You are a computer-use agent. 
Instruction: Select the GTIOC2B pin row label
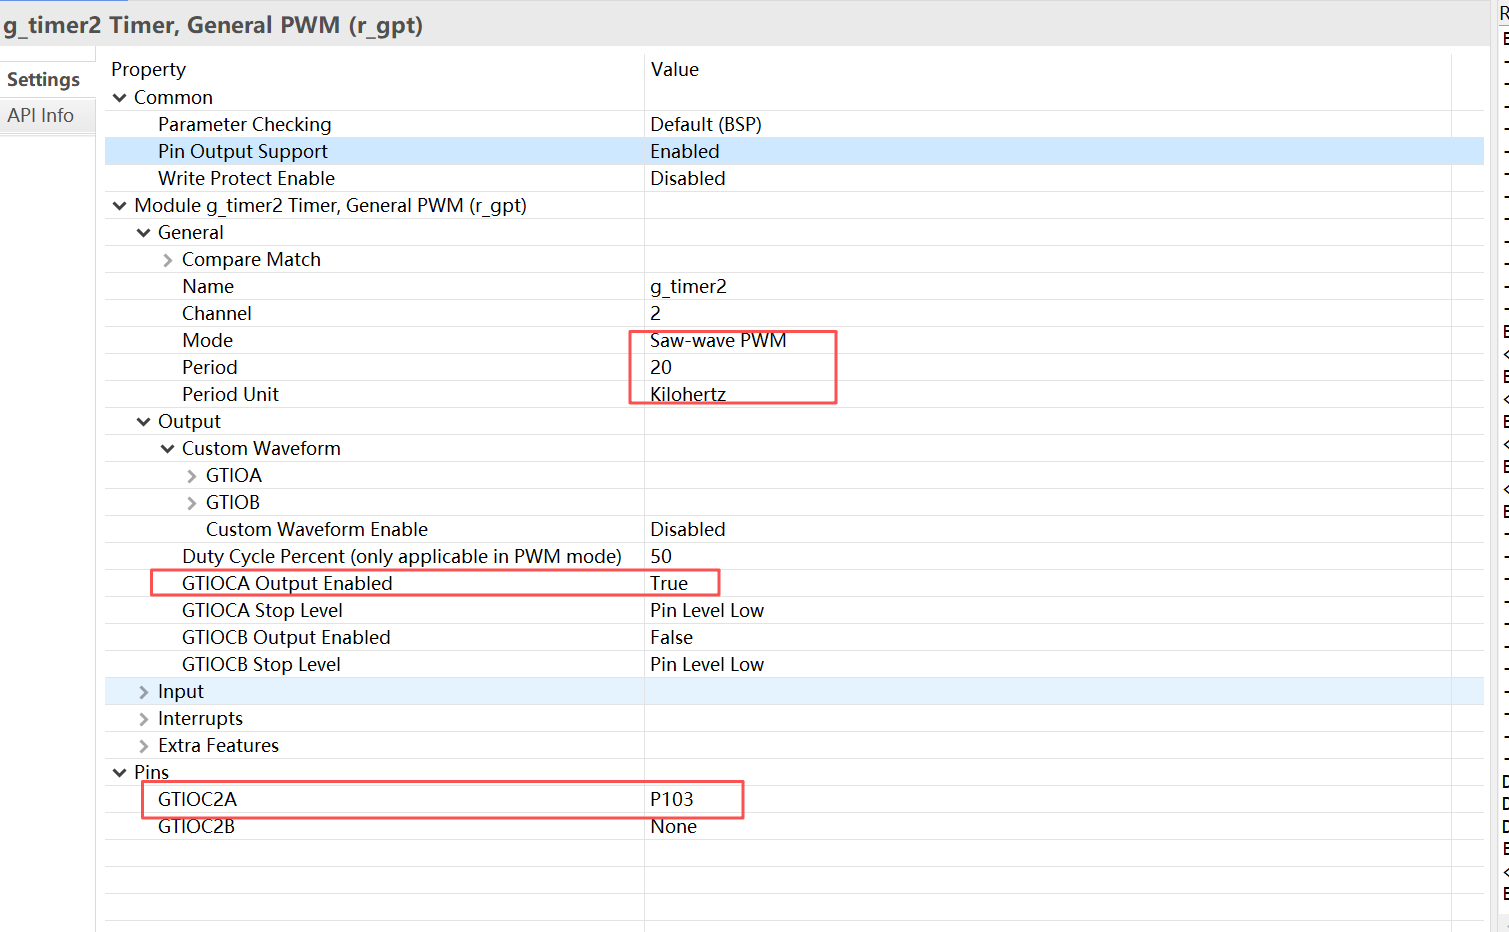pyautogui.click(x=196, y=826)
